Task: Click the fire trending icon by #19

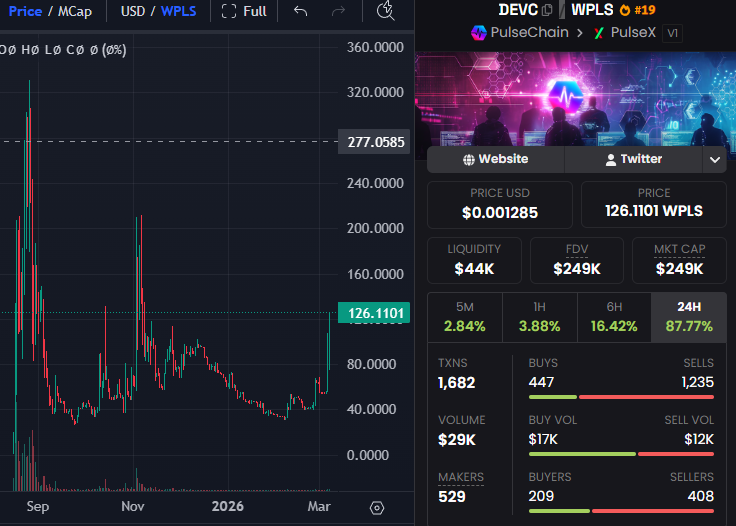Action: coord(625,10)
